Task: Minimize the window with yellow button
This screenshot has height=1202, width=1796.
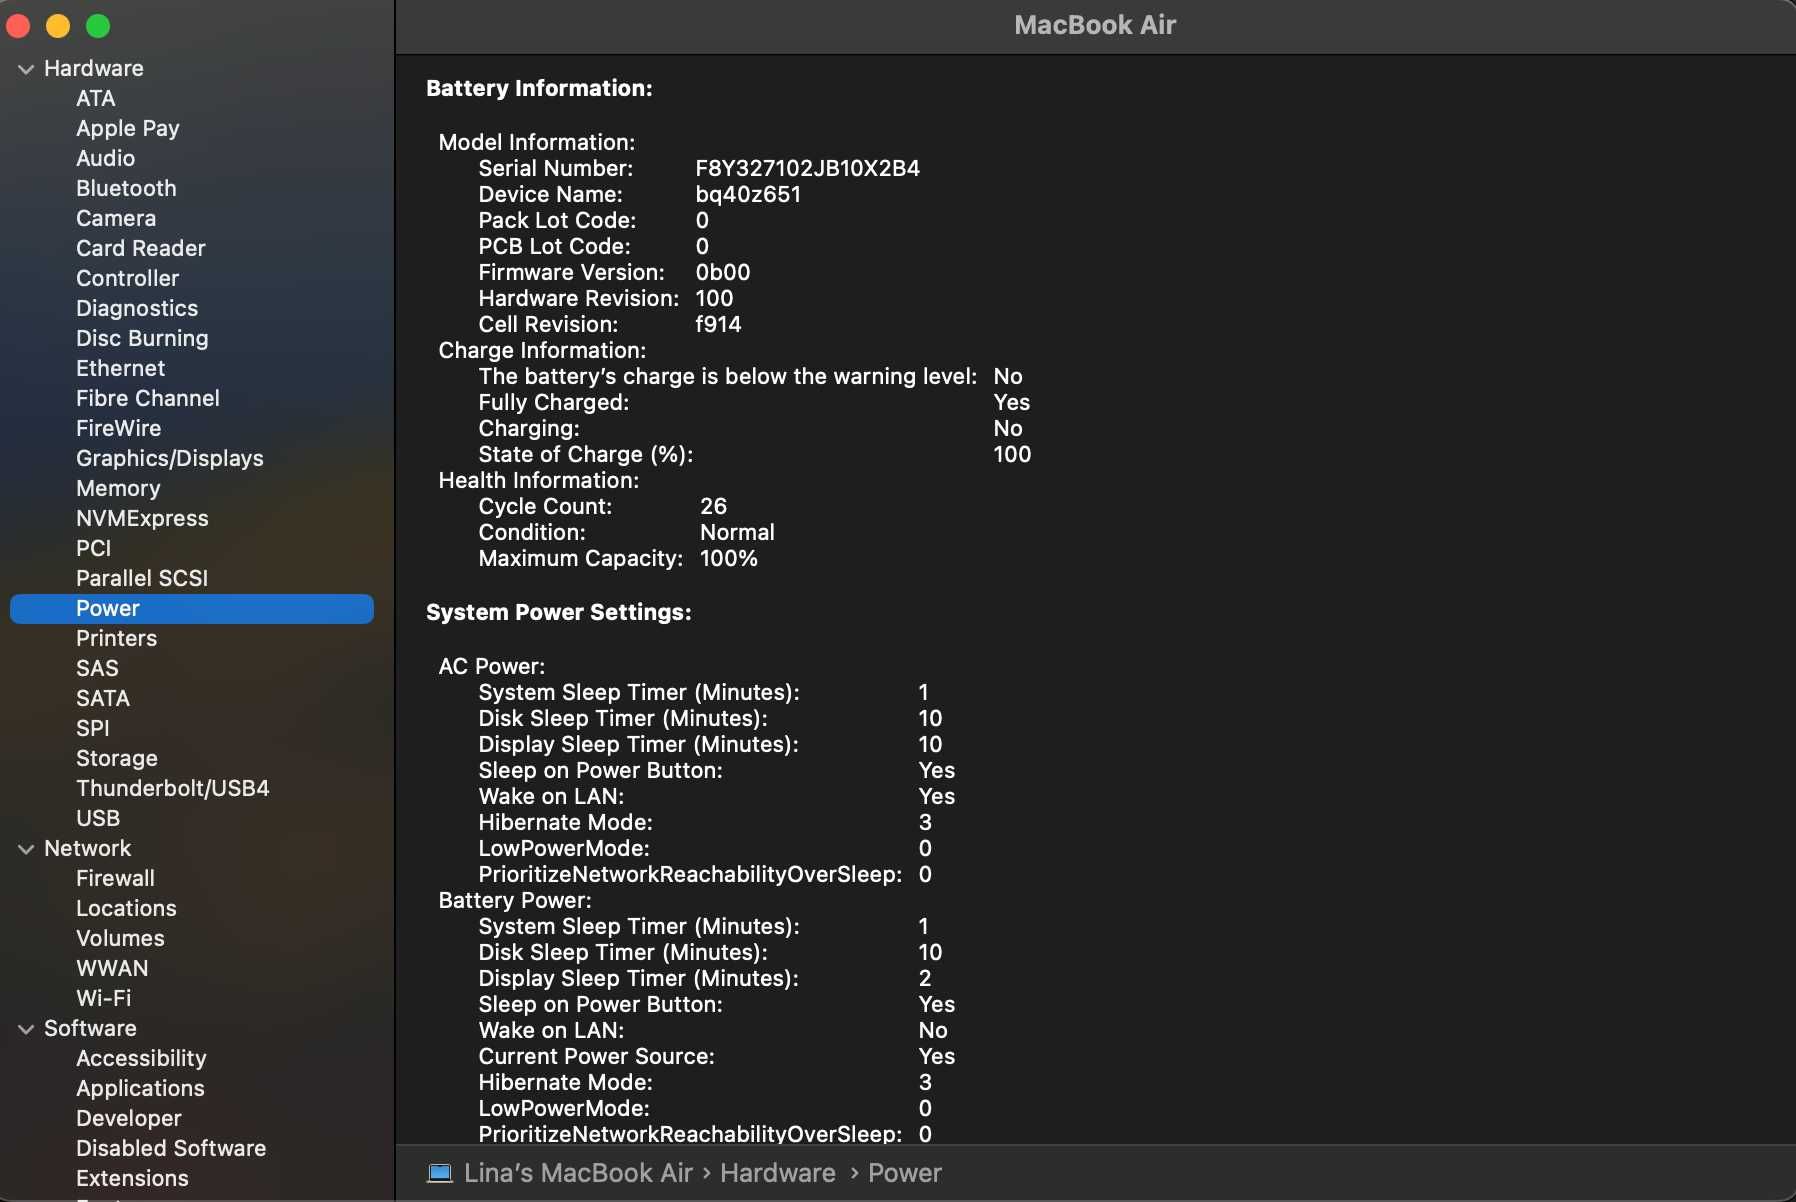Action: tap(58, 26)
